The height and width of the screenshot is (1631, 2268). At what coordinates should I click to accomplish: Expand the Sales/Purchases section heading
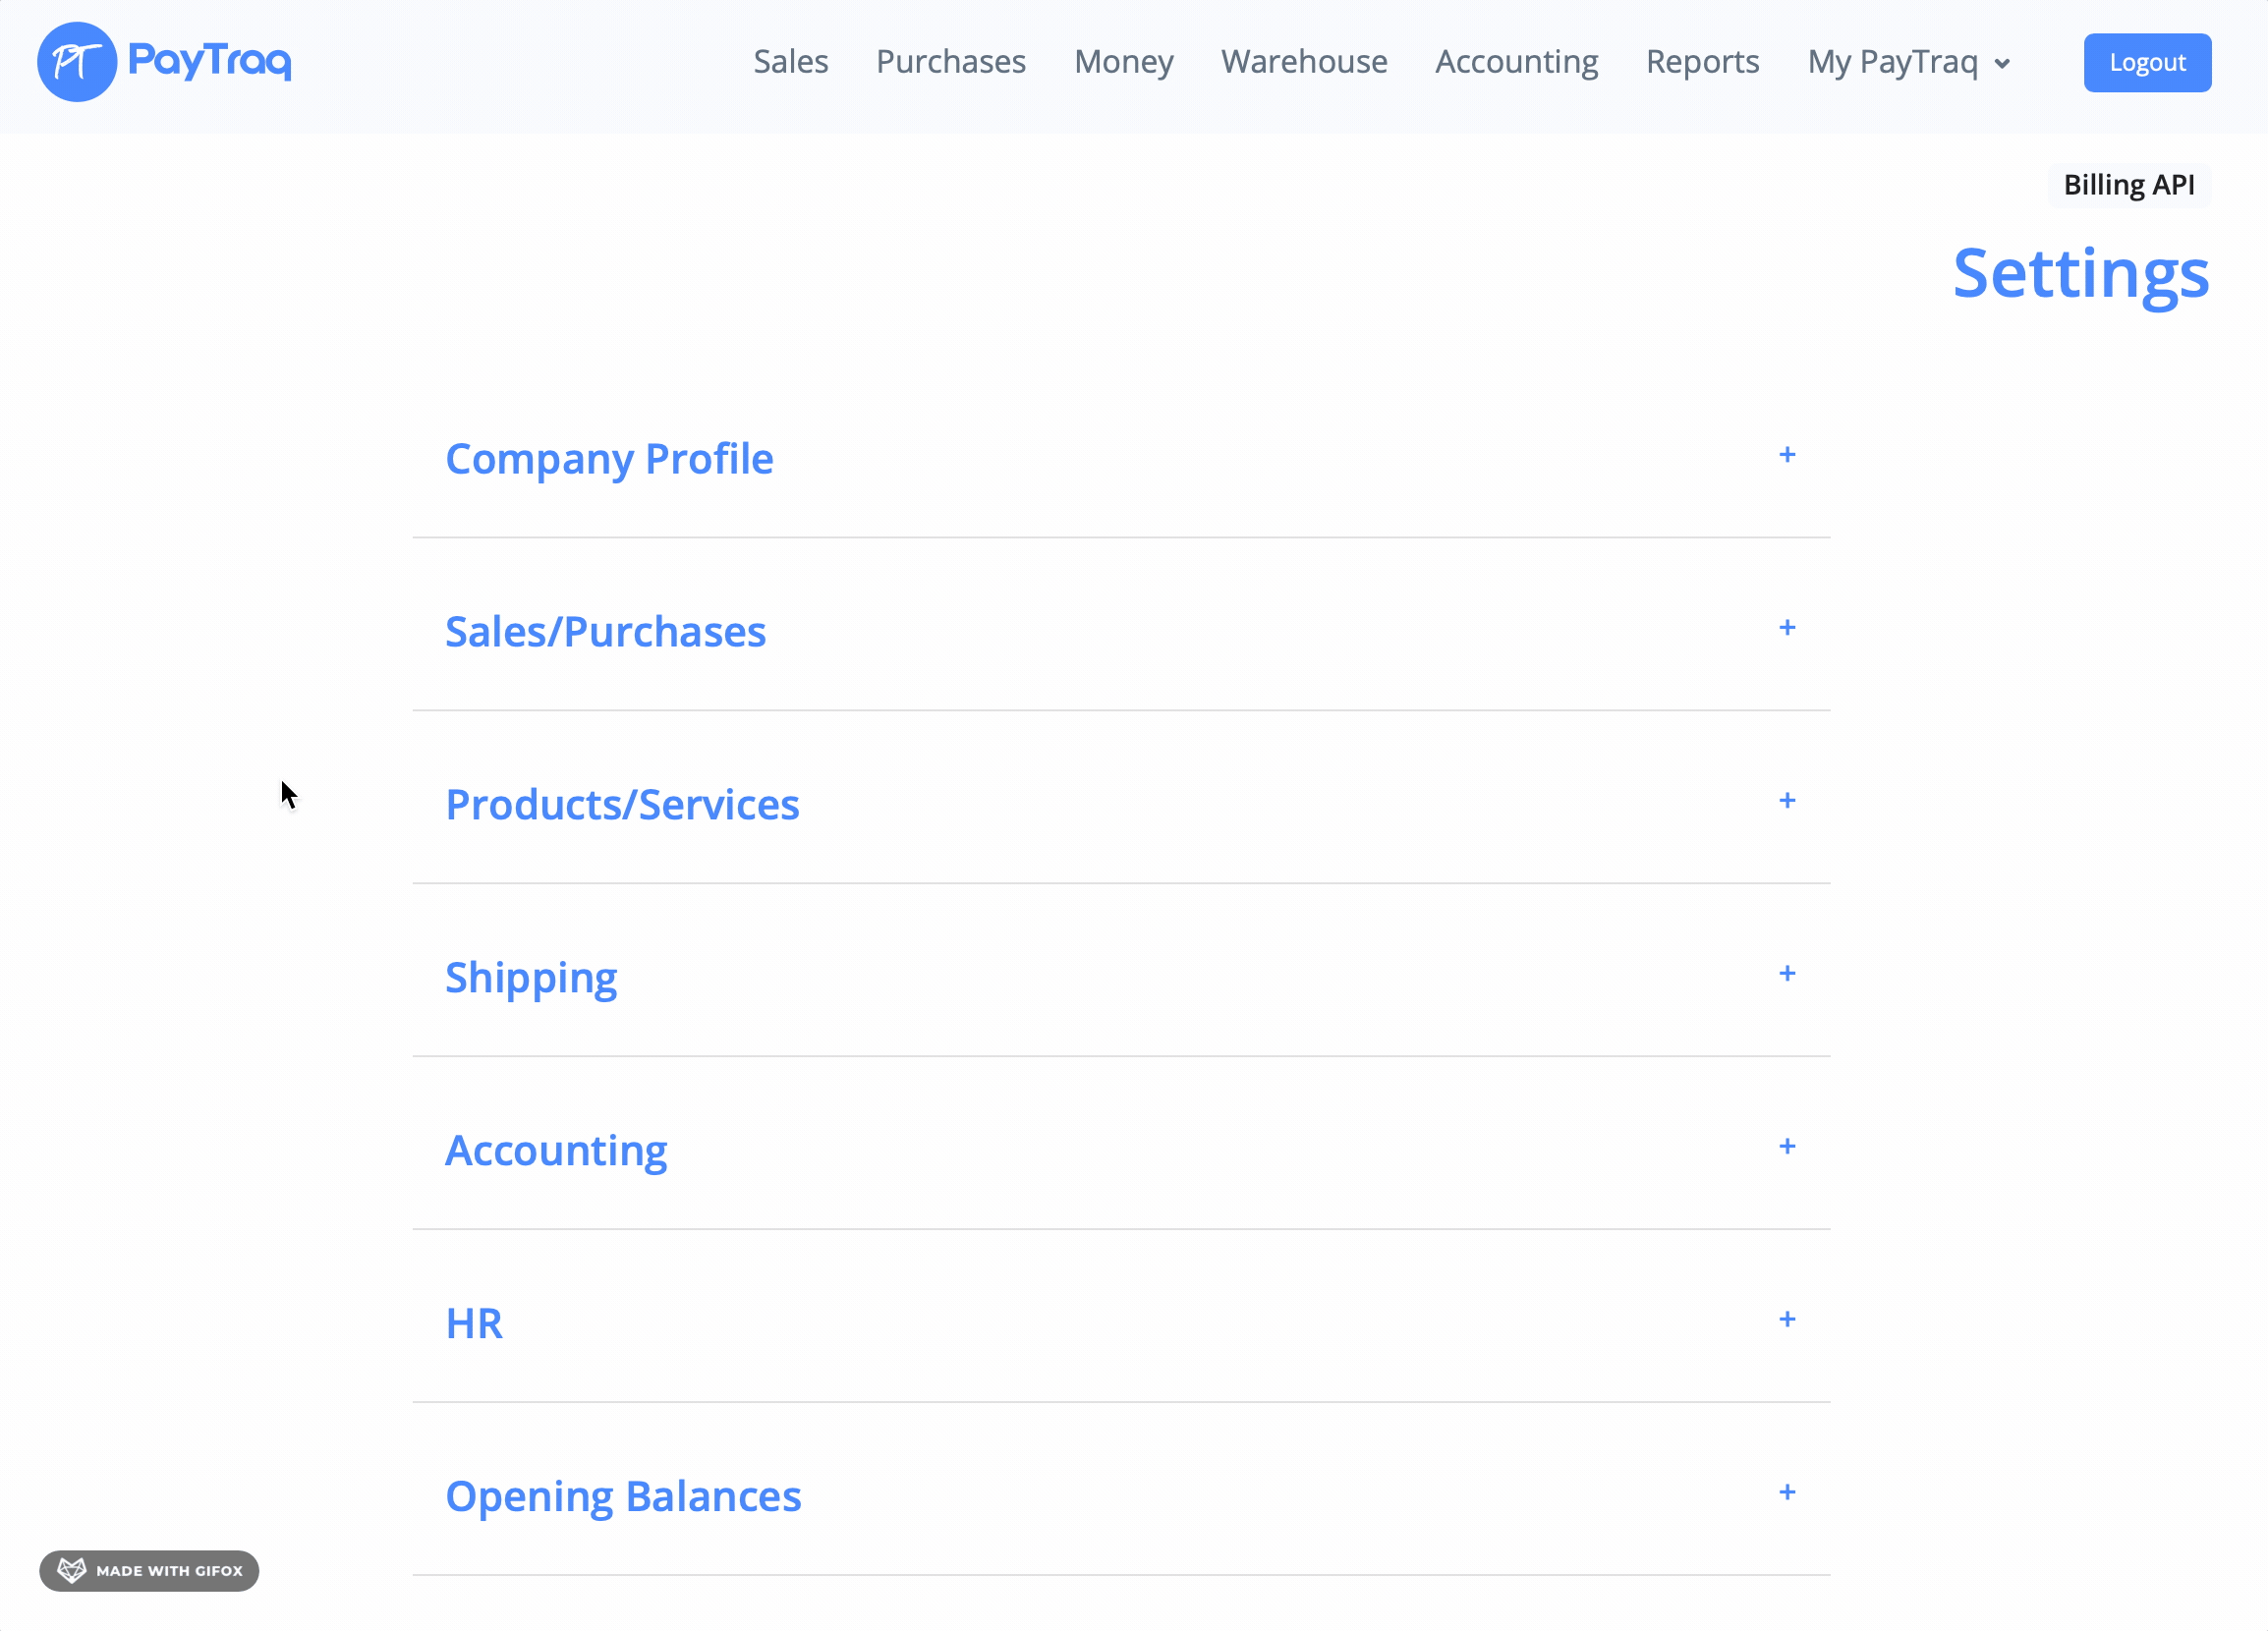pyautogui.click(x=605, y=632)
